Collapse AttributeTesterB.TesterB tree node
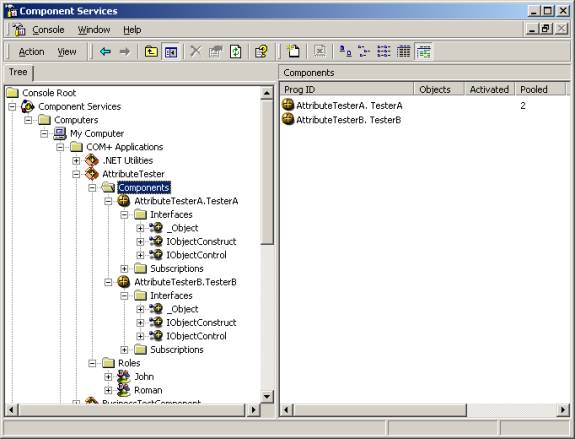This screenshot has height=439, width=575. tap(108, 282)
